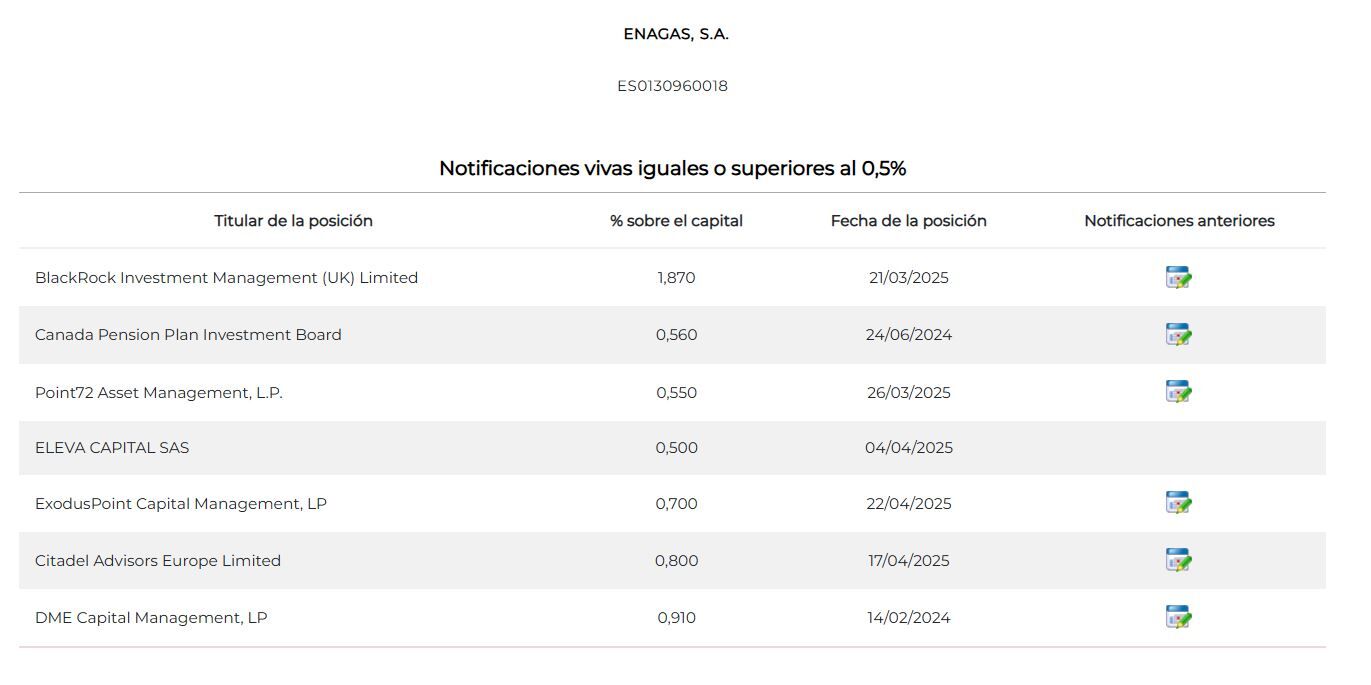
Task: Open previous notifications icon for BlackRock row
Action: pyautogui.click(x=1179, y=278)
